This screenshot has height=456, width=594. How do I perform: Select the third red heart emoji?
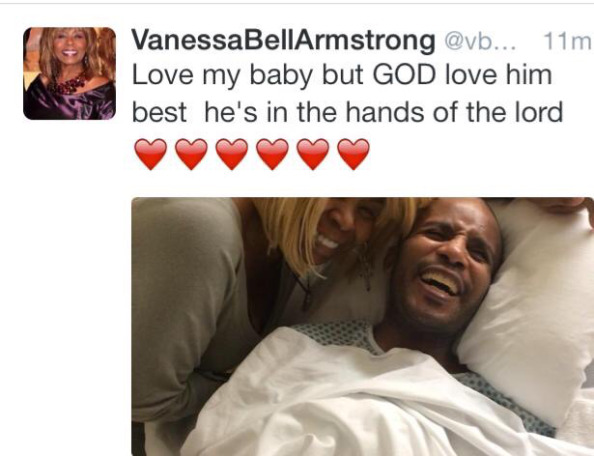click(x=232, y=154)
